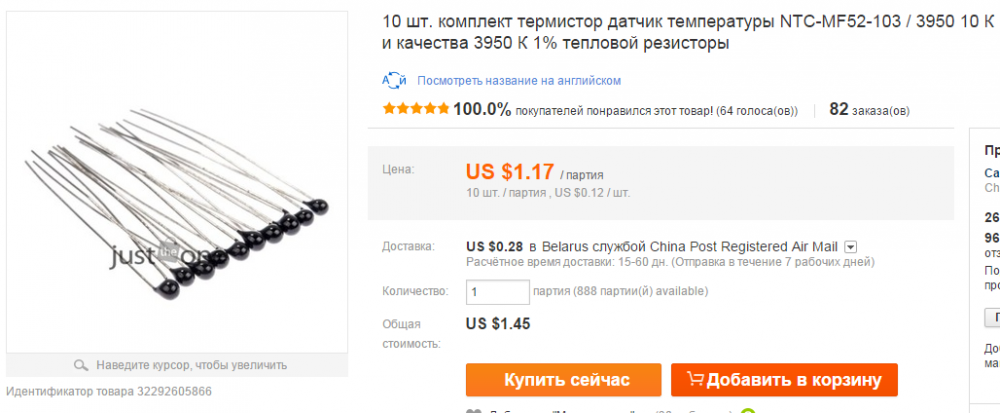Open the shipping method dropdown arrow
Screen dimensions: 1000x413
pyautogui.click(x=850, y=246)
